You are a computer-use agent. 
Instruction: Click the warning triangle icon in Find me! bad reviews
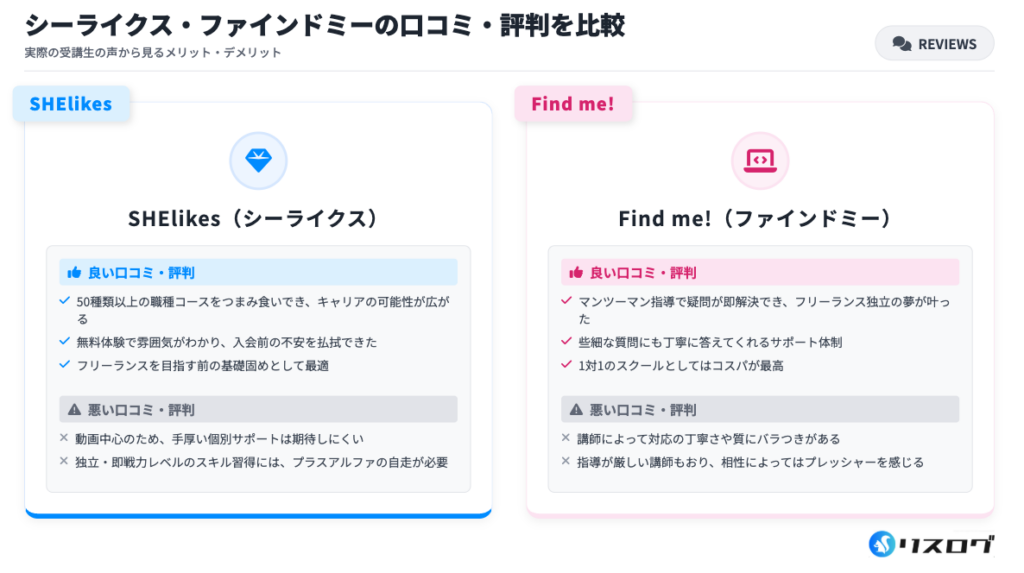pyautogui.click(x=575, y=409)
